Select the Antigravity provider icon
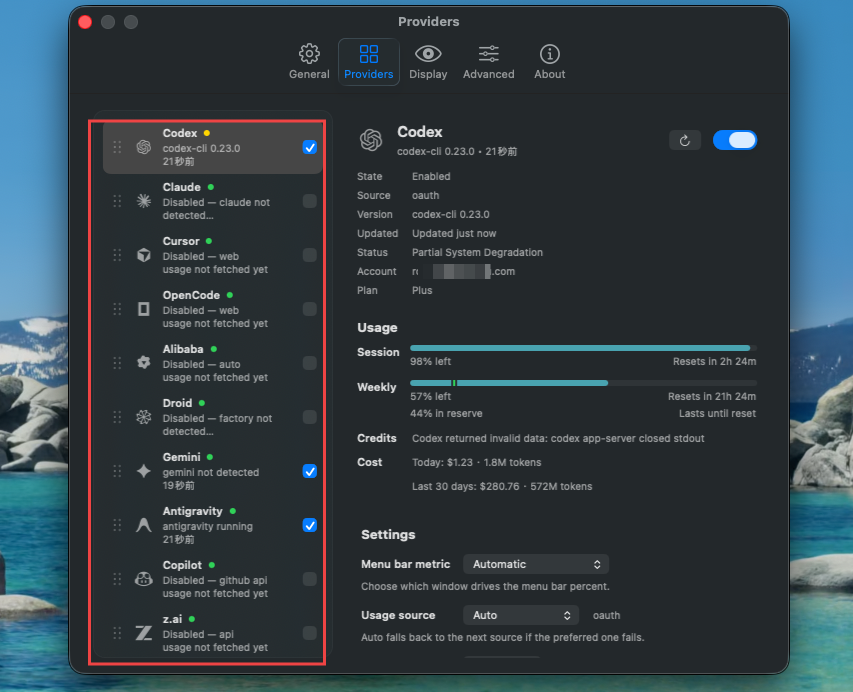The image size is (853, 692). click(x=144, y=525)
